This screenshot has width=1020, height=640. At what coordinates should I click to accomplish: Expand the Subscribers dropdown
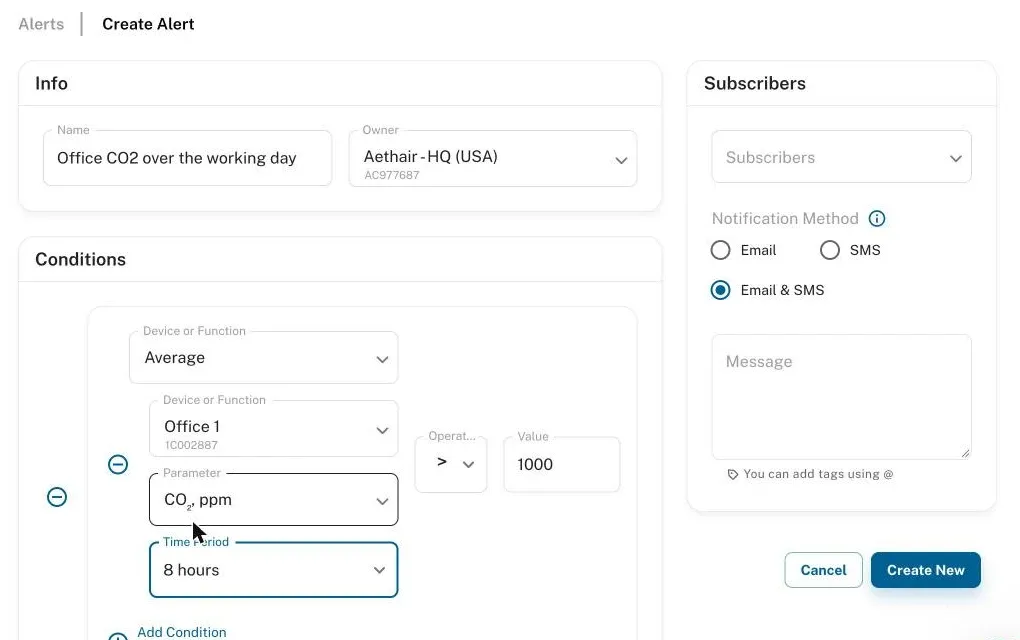point(841,157)
